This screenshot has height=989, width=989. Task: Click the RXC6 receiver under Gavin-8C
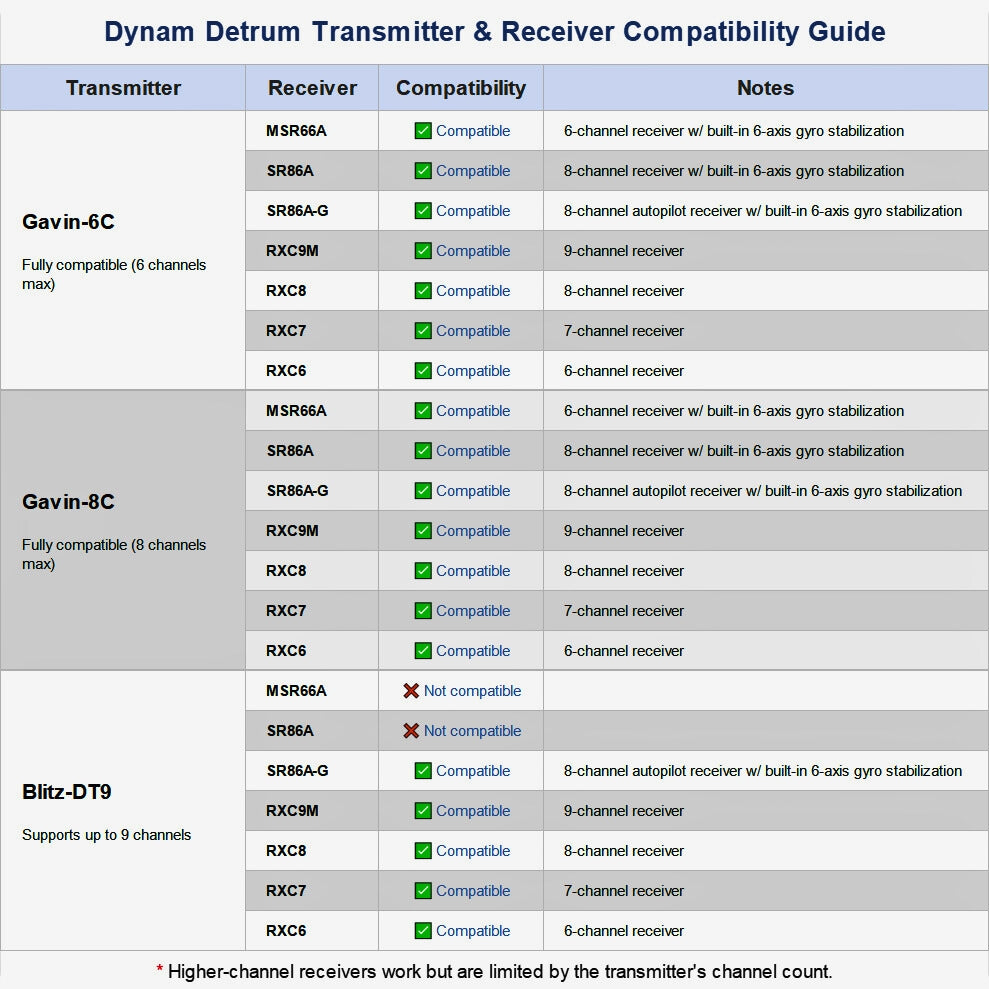(286, 651)
